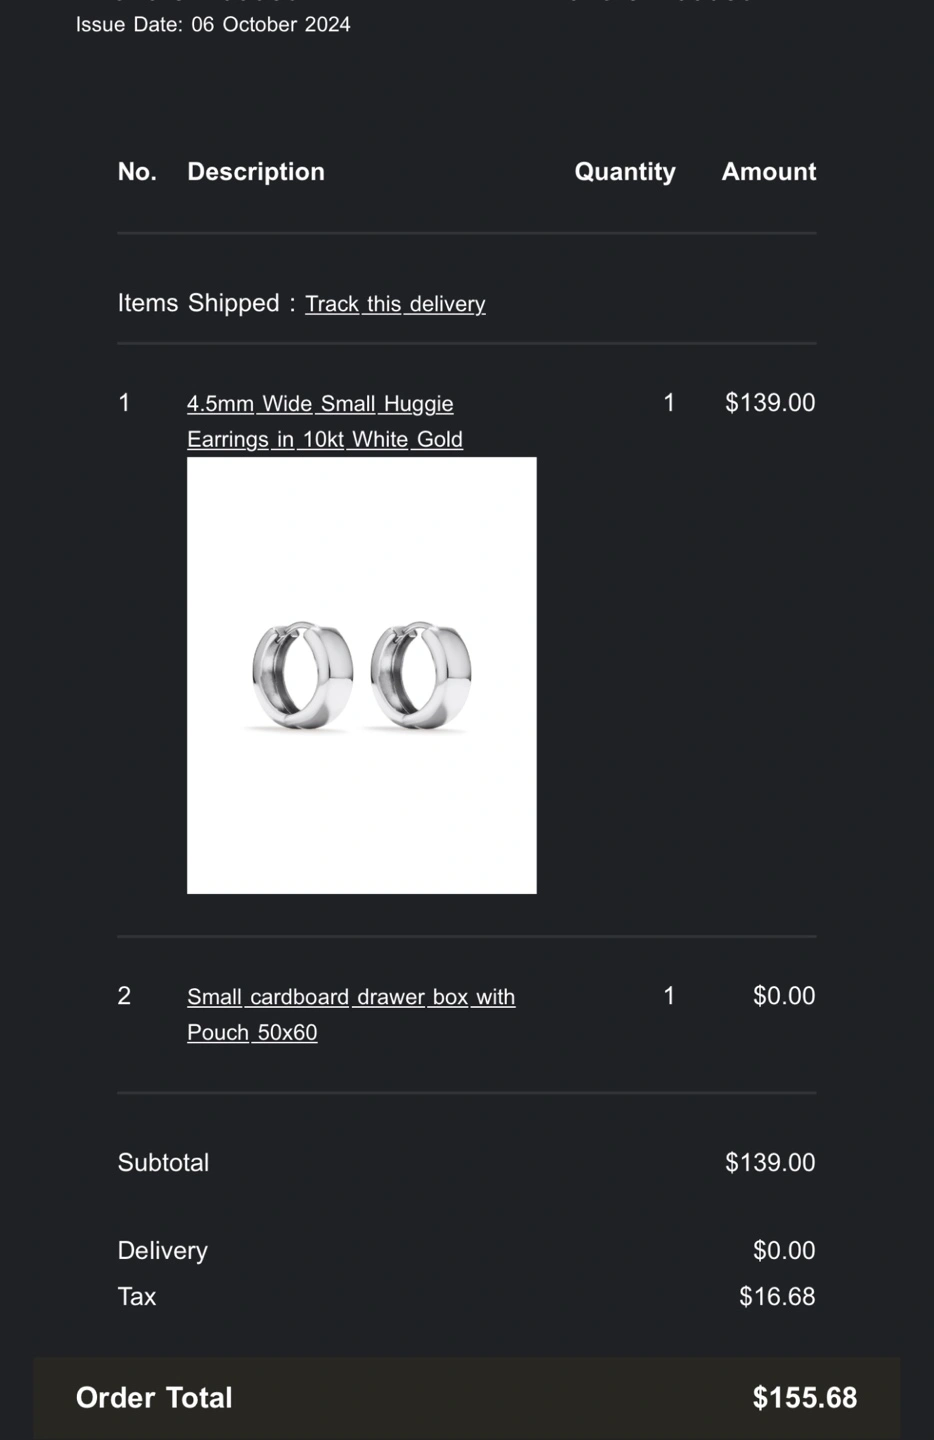Screen dimensions: 934x1440
Task: Click the Subtotal label
Action: point(163,1163)
